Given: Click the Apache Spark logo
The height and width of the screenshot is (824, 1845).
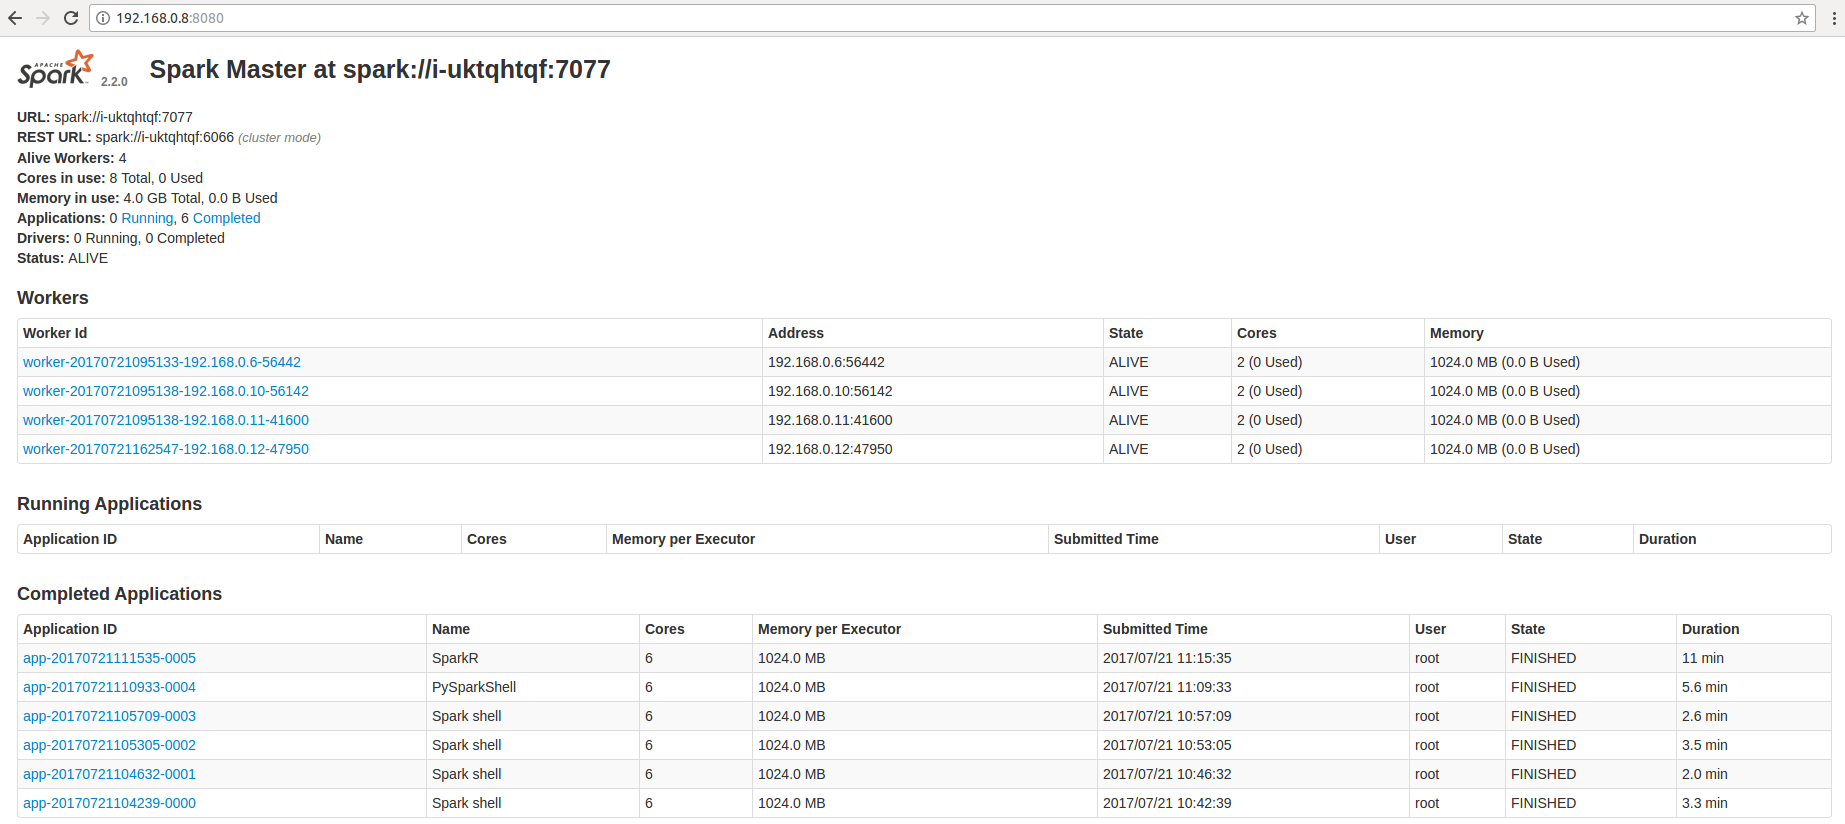Looking at the screenshot, I should click(x=56, y=69).
